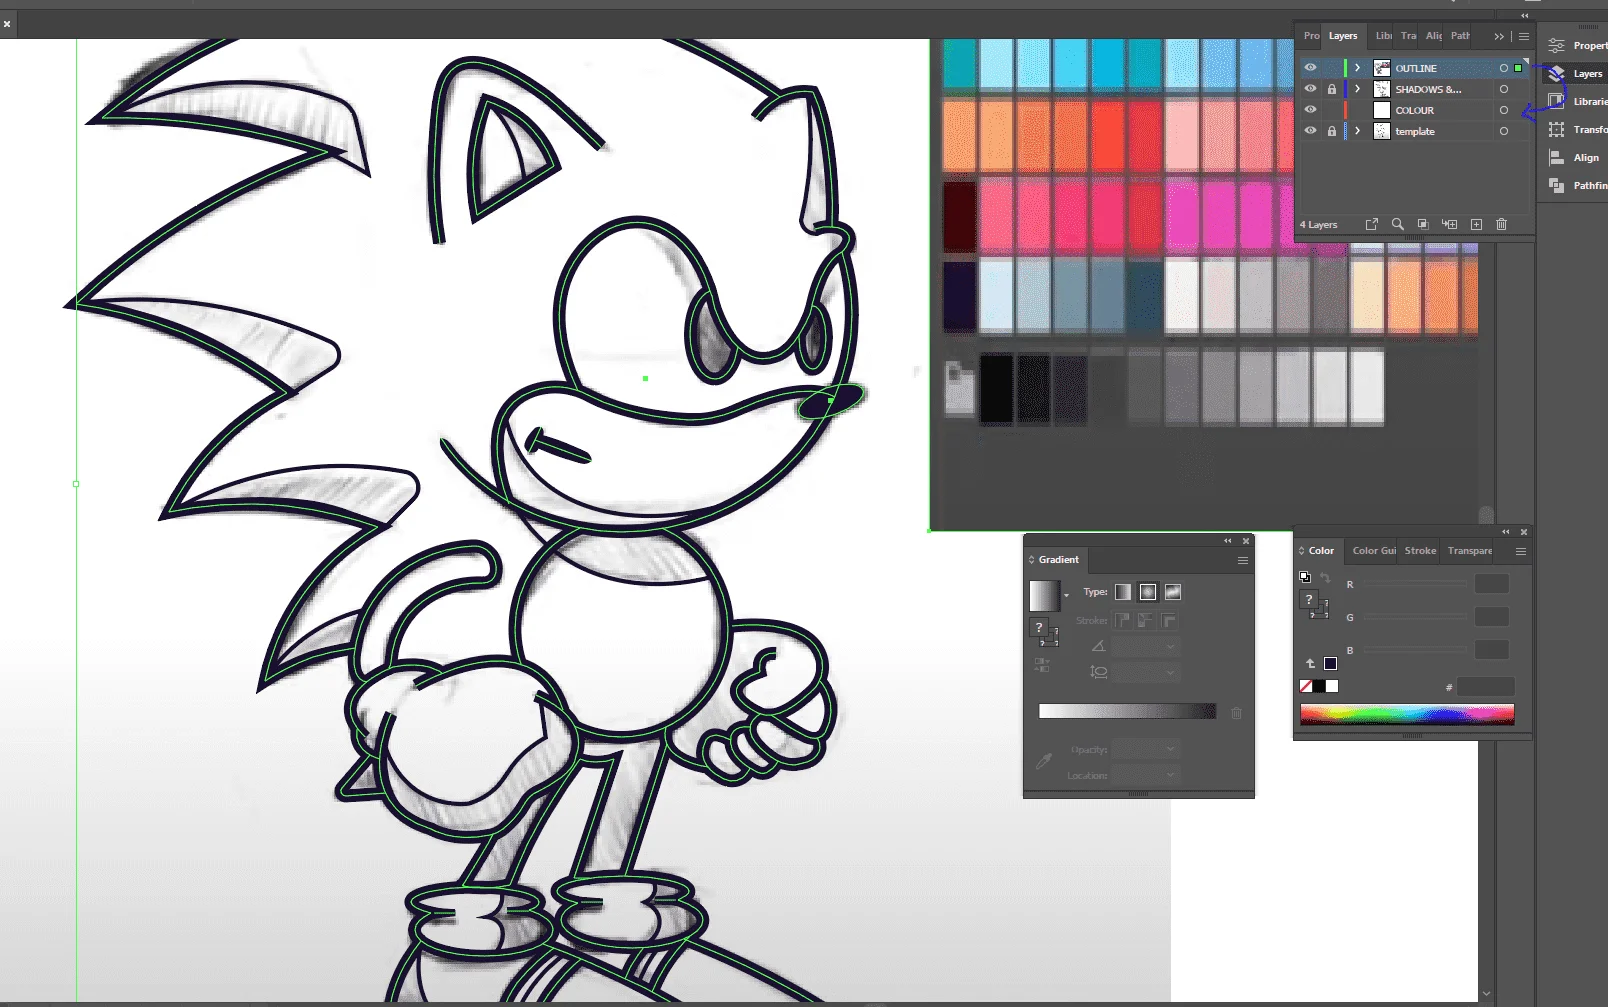Hide the COLOUR layer via eye icon
1608x1007 pixels.
click(x=1310, y=110)
